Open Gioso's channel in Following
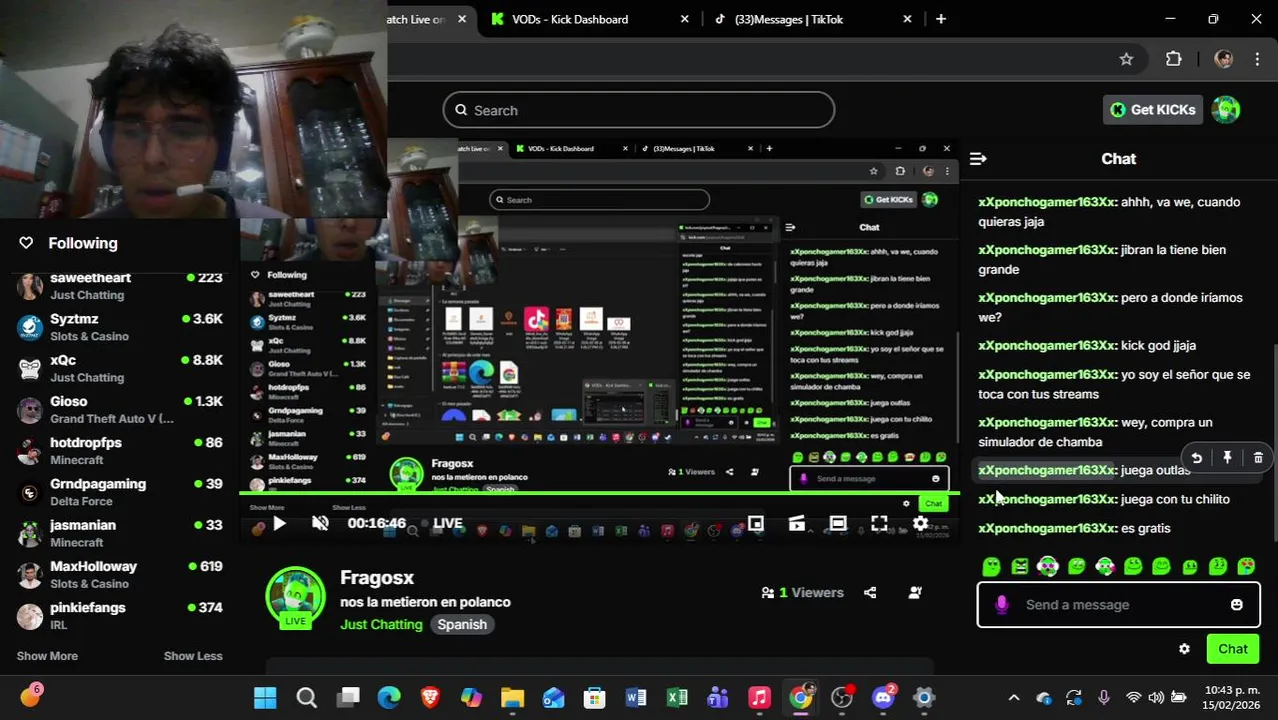Image resolution: width=1278 pixels, height=720 pixels. click(120, 409)
